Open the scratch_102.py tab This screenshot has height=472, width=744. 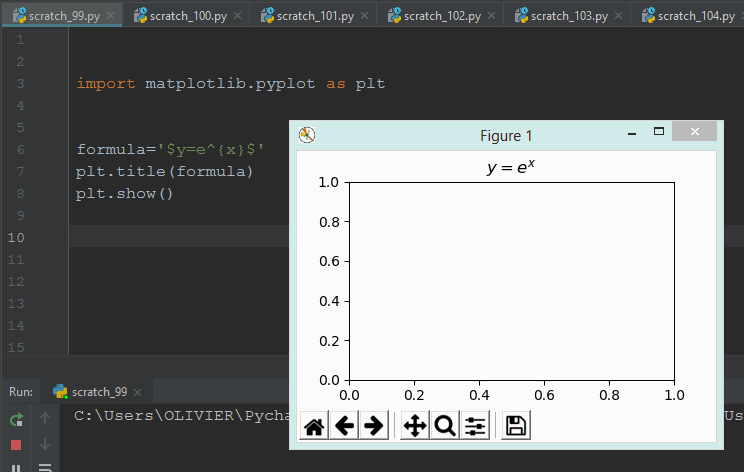[x=442, y=16]
